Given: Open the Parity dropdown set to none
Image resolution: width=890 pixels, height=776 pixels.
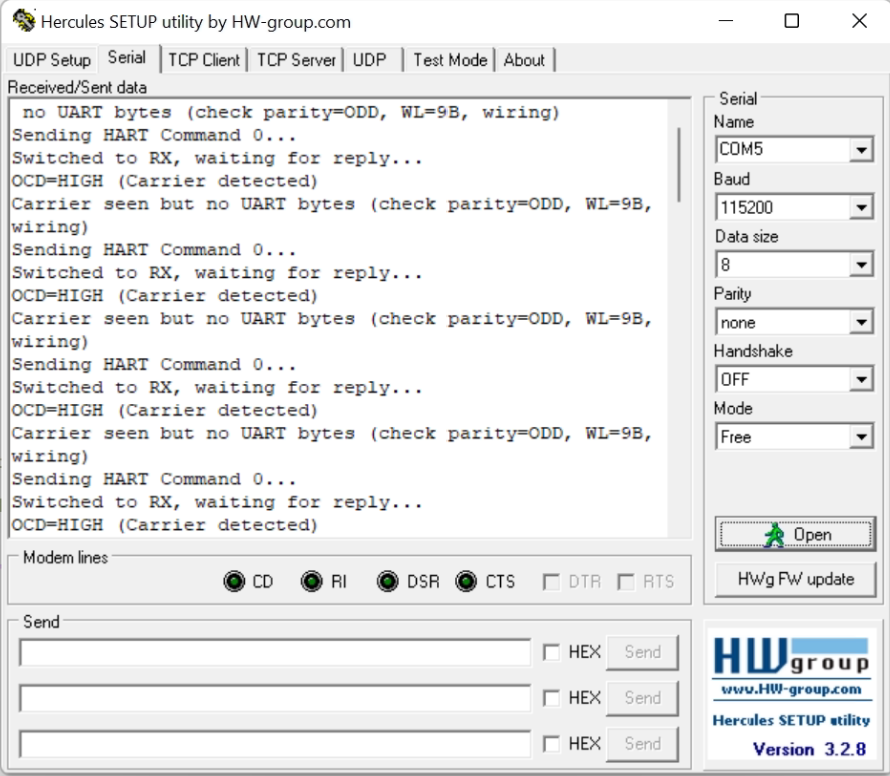Looking at the screenshot, I should click(861, 322).
